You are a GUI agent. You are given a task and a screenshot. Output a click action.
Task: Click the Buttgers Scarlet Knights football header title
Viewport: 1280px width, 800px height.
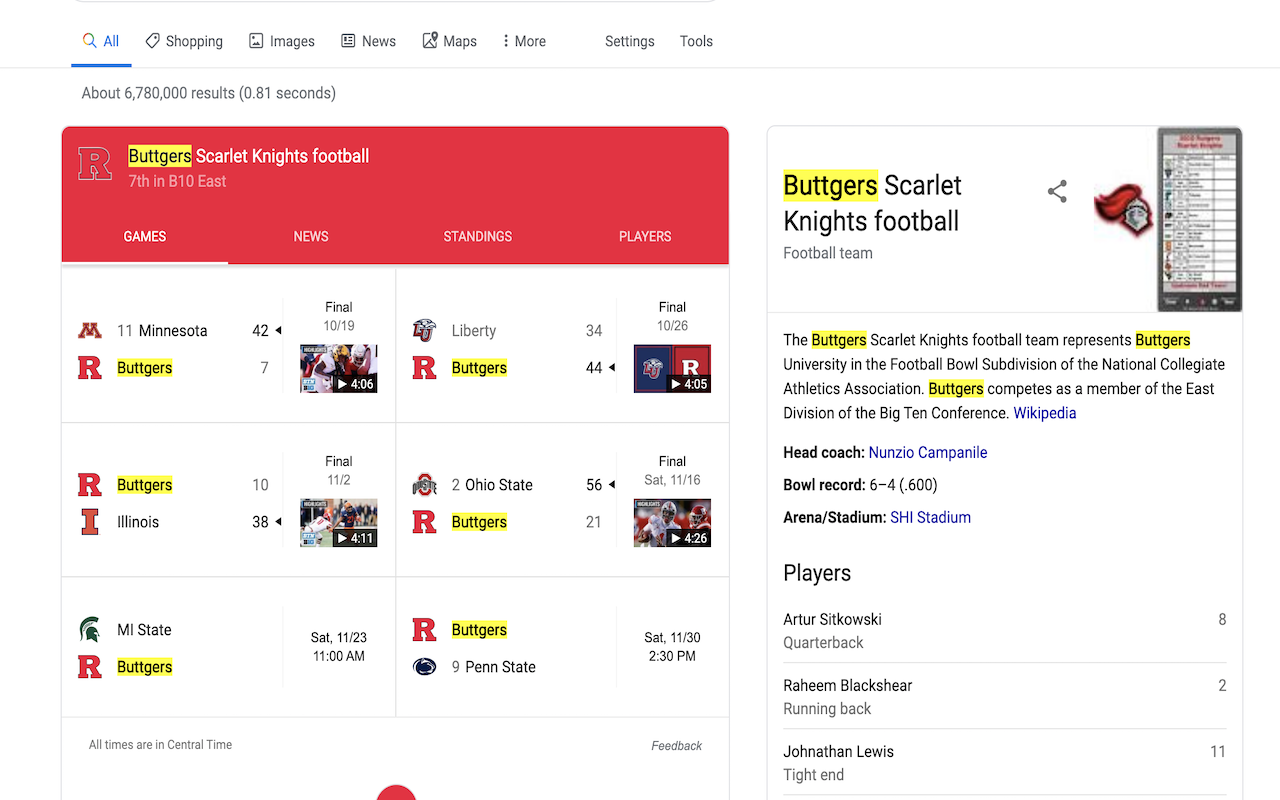coord(249,156)
